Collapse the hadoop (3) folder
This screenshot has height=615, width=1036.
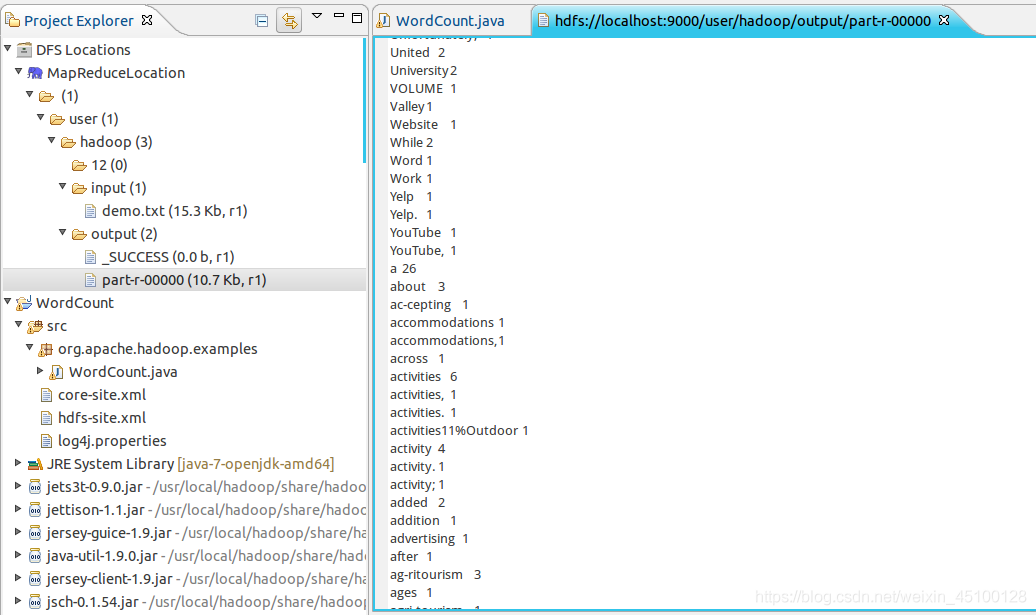[52, 140]
